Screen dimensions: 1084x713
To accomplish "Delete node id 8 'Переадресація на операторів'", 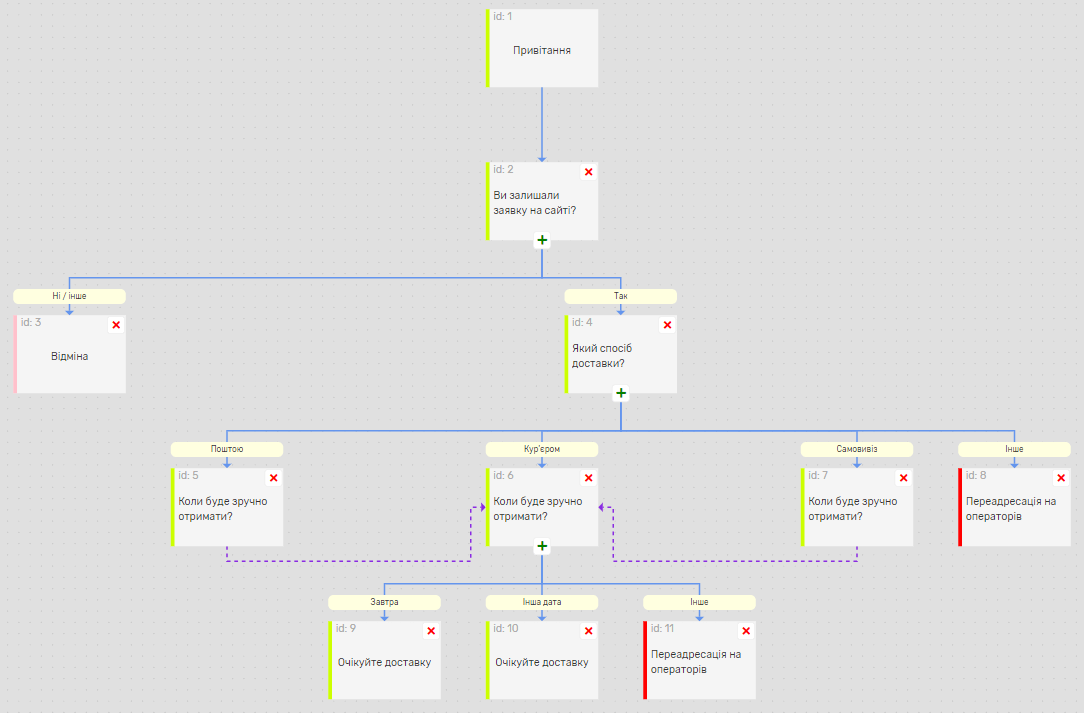I will tap(1061, 478).
